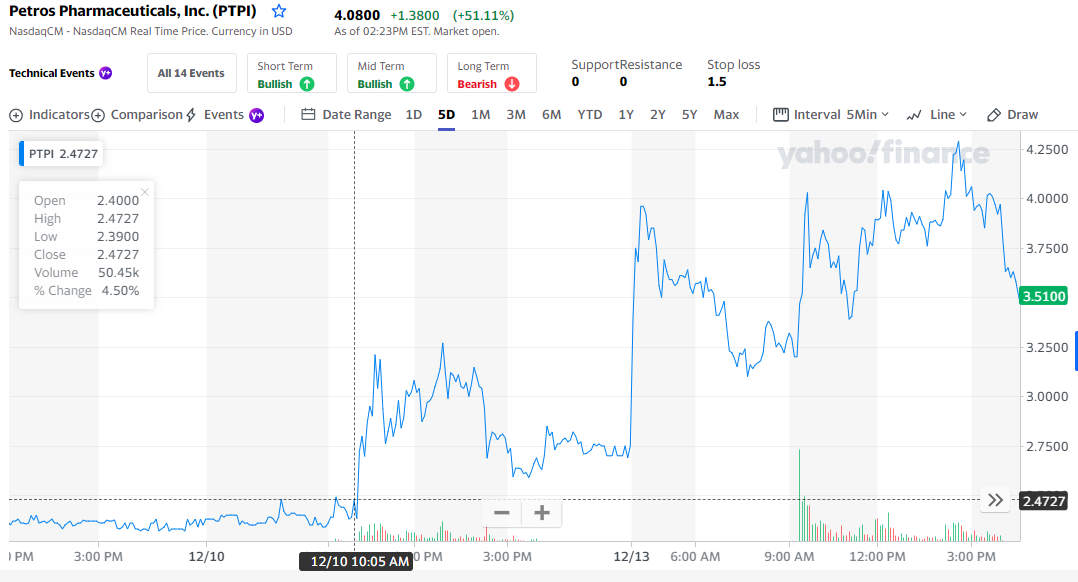1078x582 pixels.
Task: Open All 14 Events
Action: 191,73
